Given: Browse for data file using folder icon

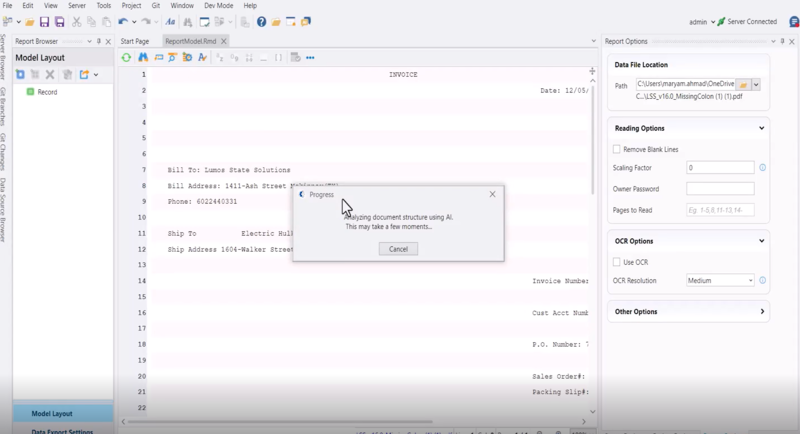Looking at the screenshot, I should (x=743, y=85).
